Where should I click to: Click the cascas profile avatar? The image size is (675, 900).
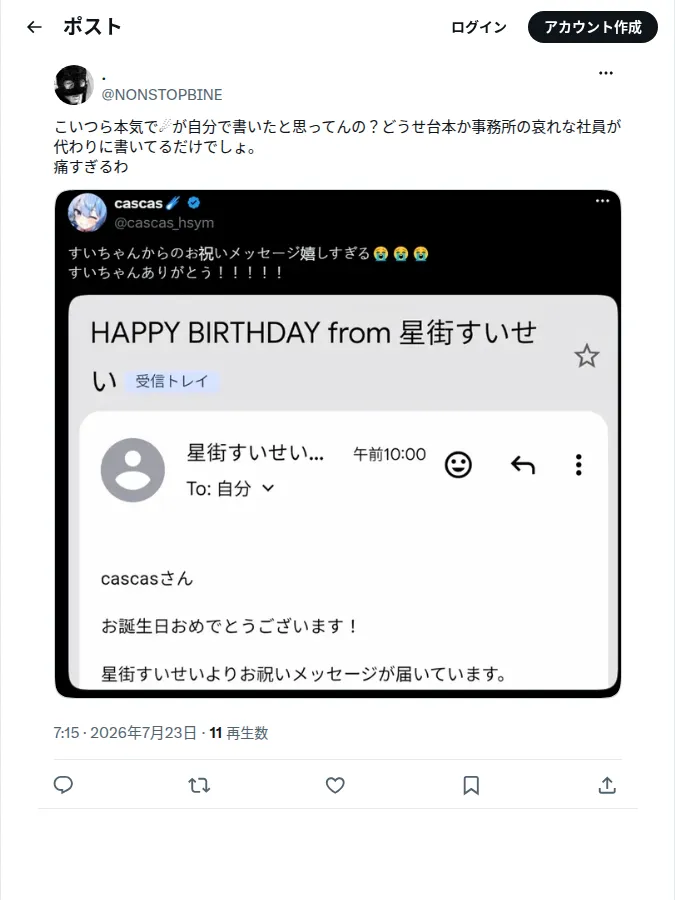[x=87, y=212]
